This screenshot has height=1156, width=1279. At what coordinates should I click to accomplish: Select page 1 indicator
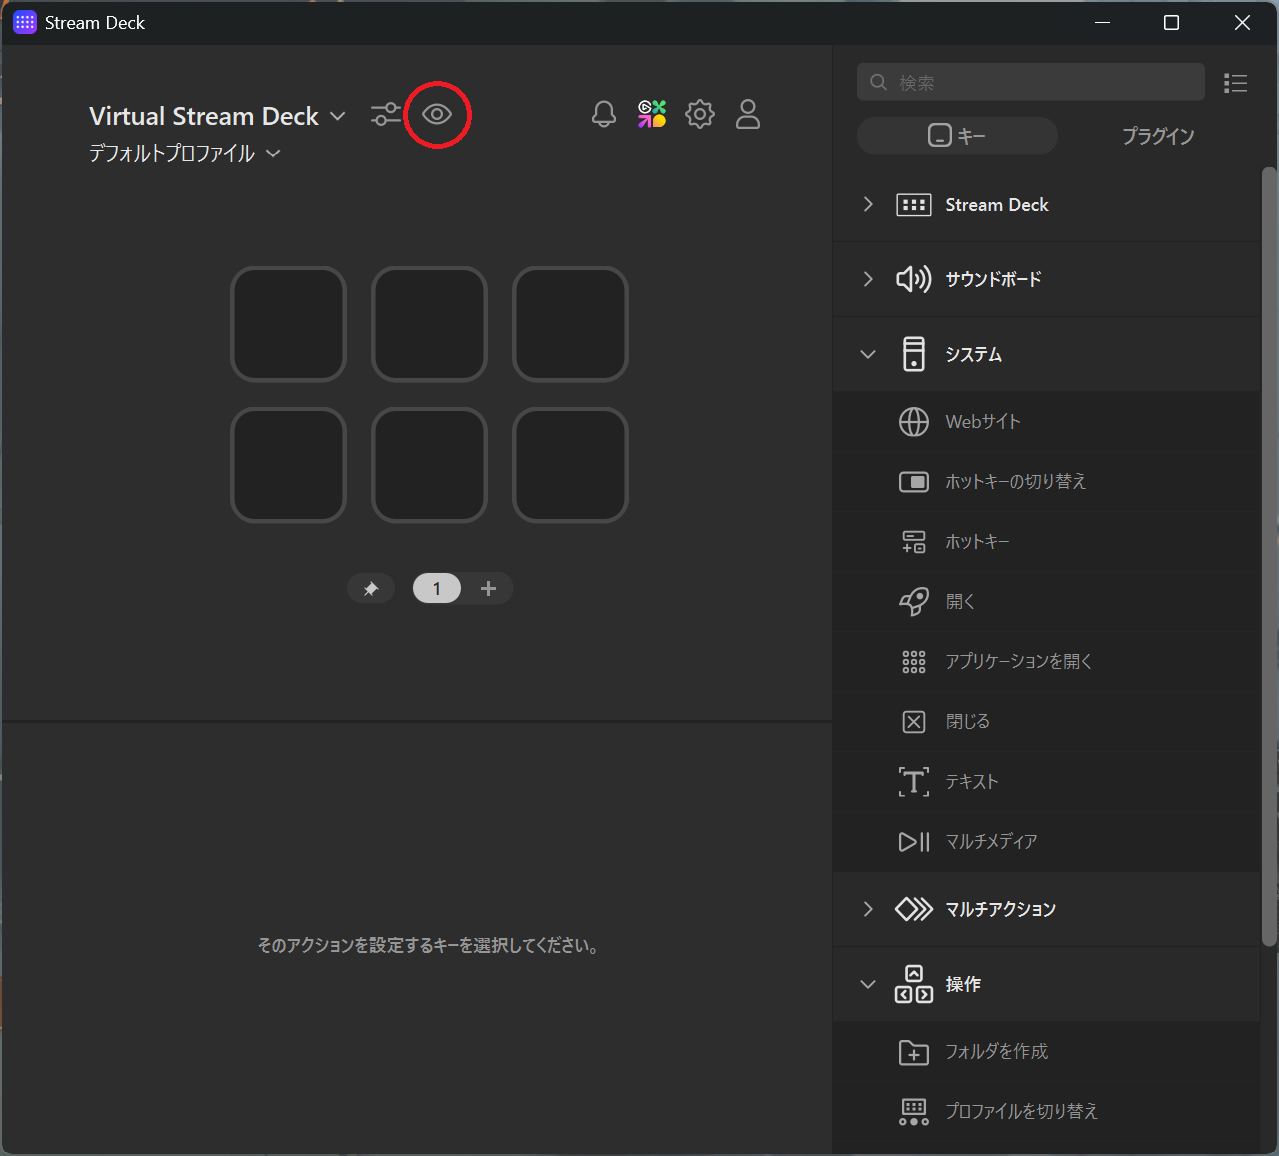point(437,589)
